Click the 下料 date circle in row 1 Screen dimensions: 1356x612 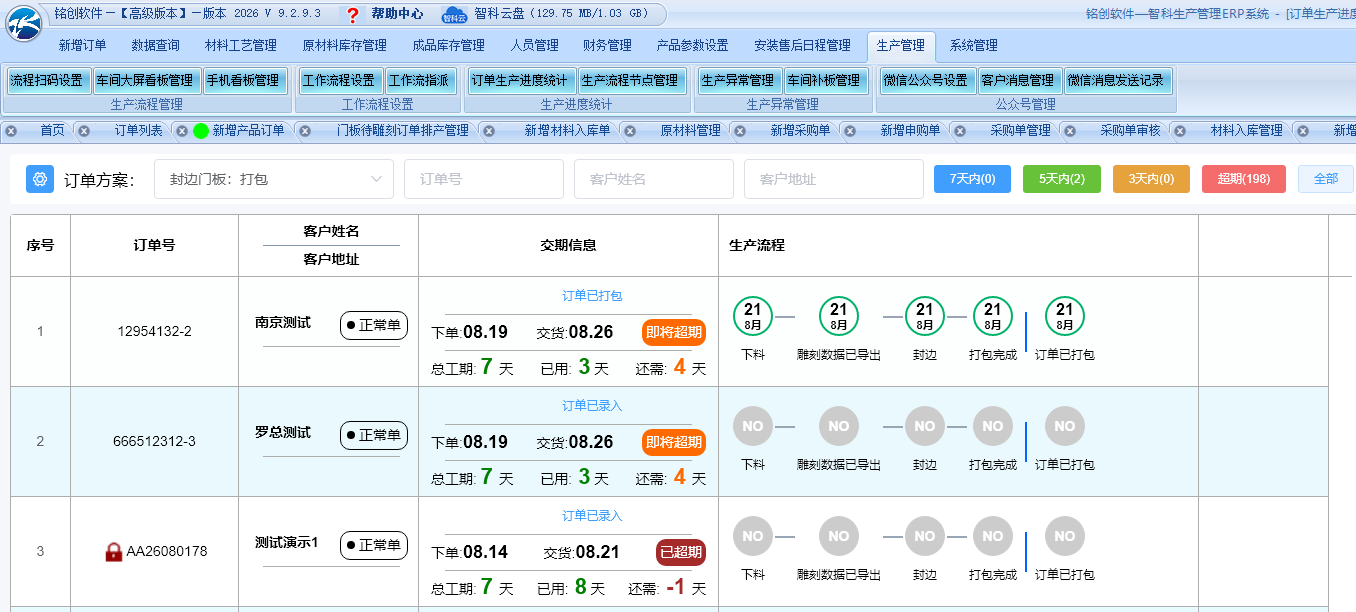click(753, 317)
